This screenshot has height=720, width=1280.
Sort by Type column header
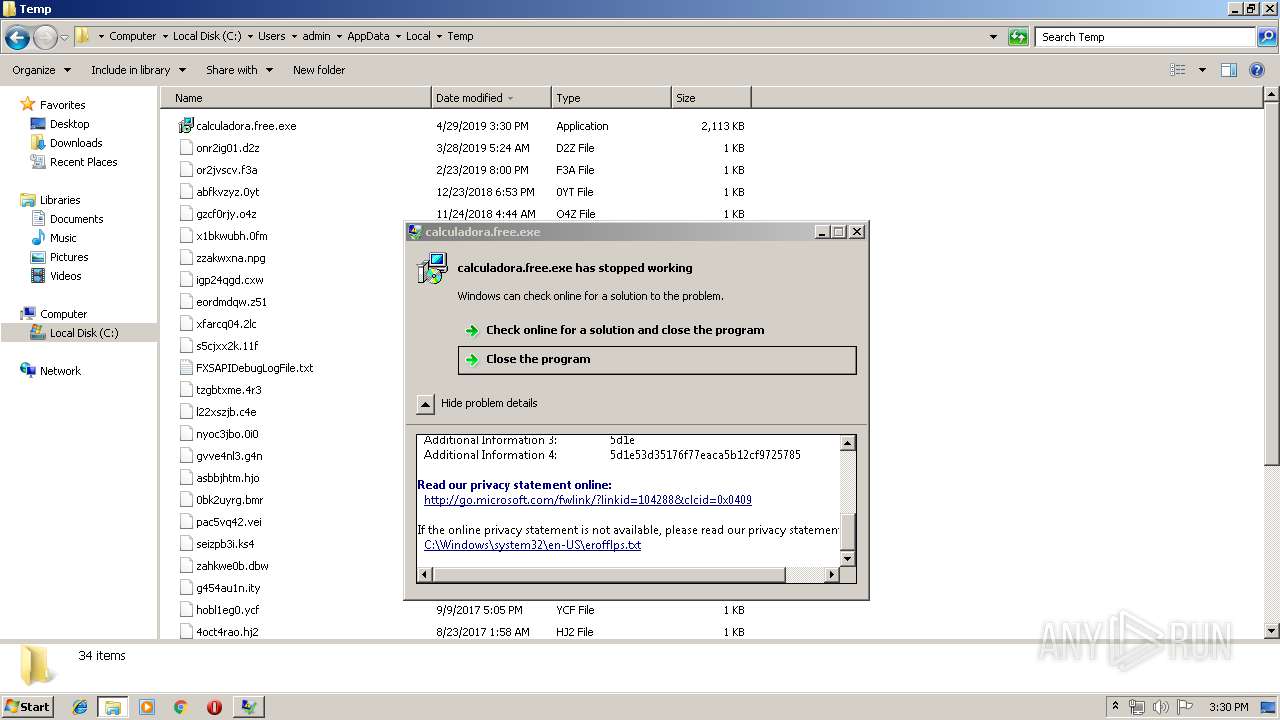pos(611,98)
